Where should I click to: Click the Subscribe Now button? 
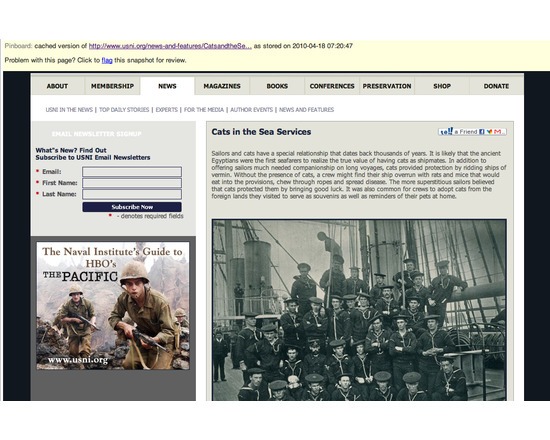point(132,207)
